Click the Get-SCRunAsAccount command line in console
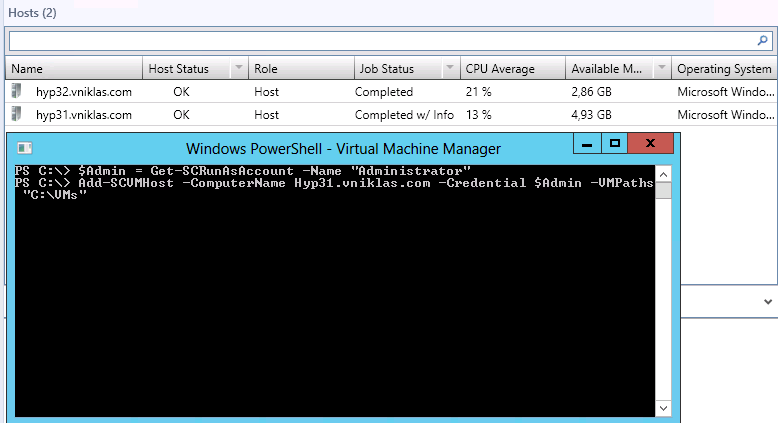 click(243, 171)
